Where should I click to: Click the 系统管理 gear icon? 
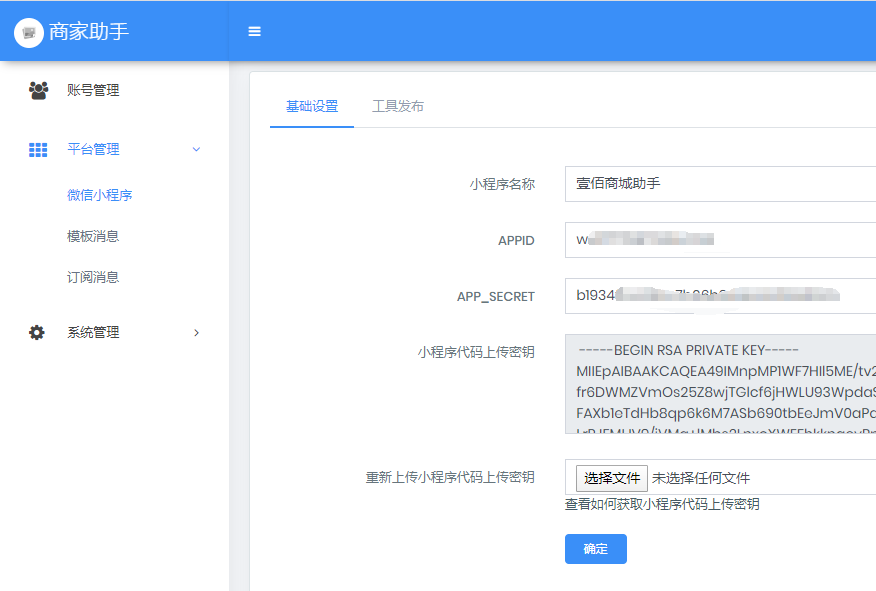click(x=37, y=333)
